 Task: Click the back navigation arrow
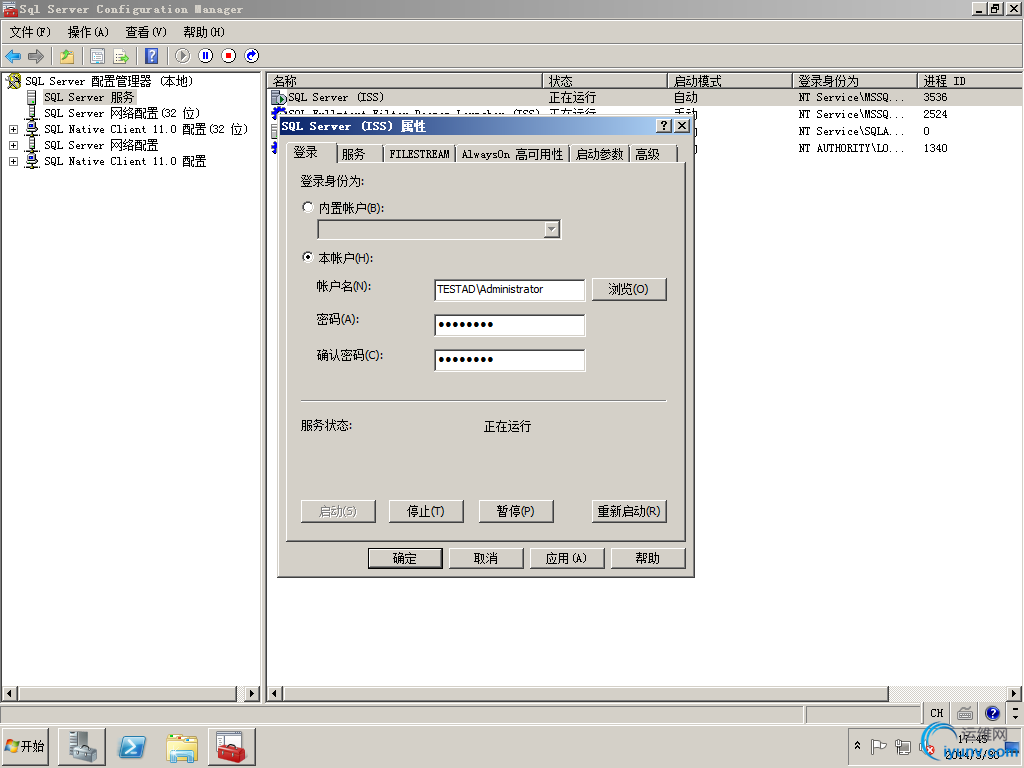[11, 55]
